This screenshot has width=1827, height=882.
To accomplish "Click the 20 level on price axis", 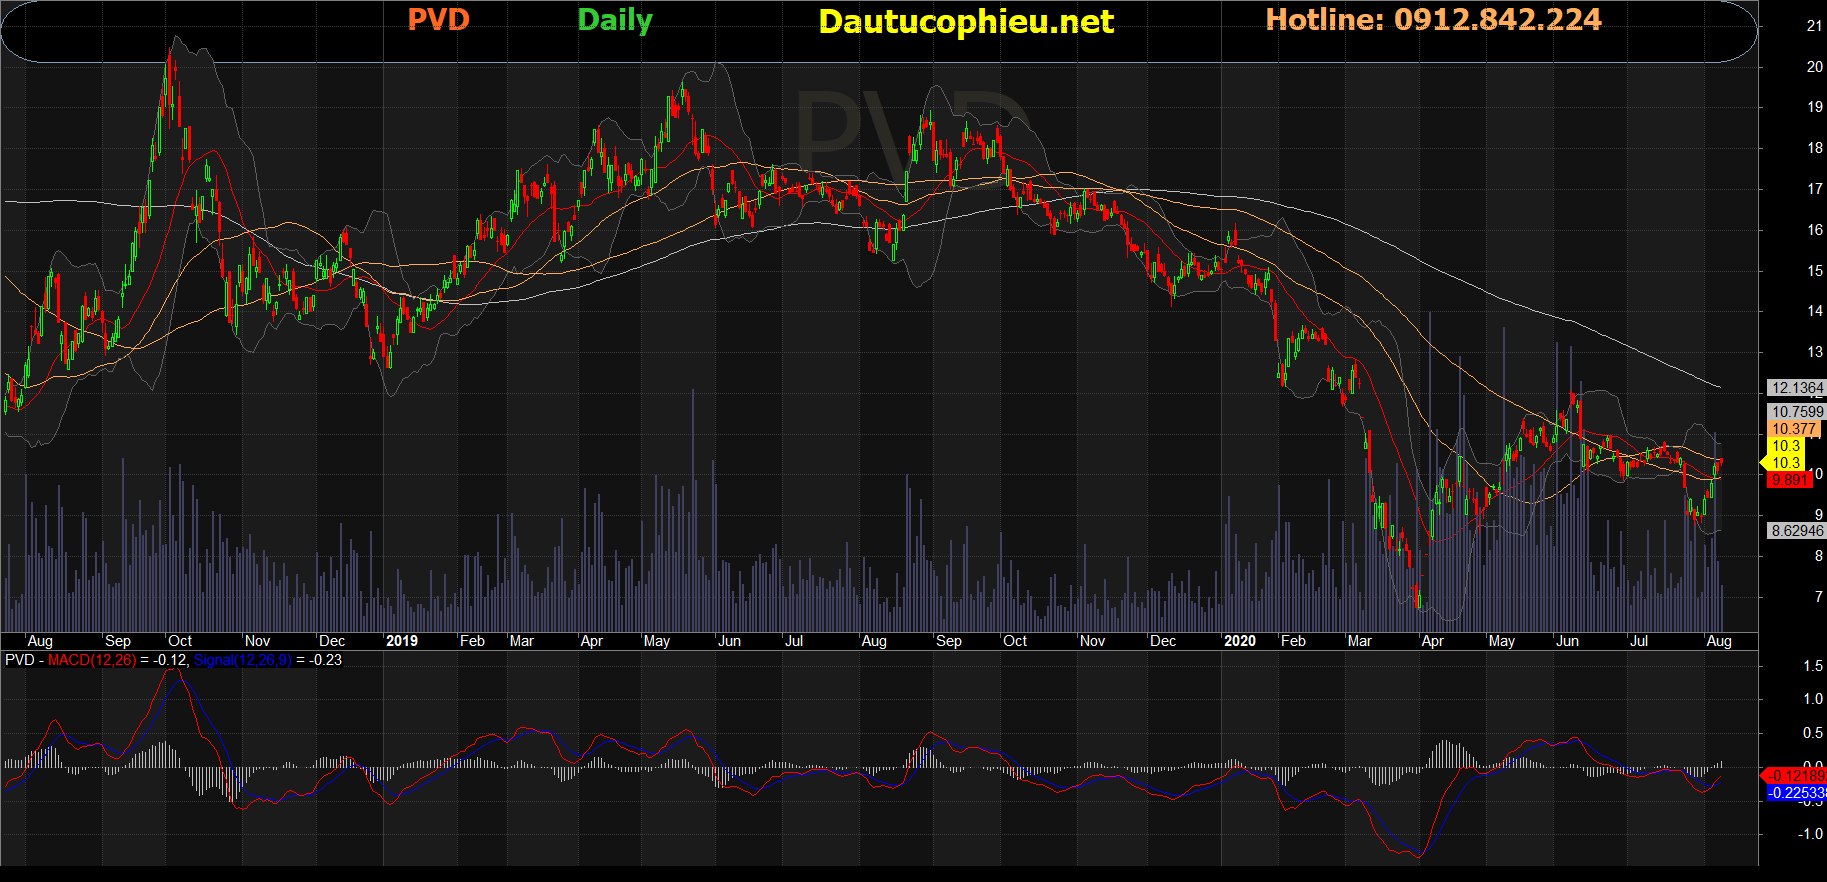I will (1814, 67).
